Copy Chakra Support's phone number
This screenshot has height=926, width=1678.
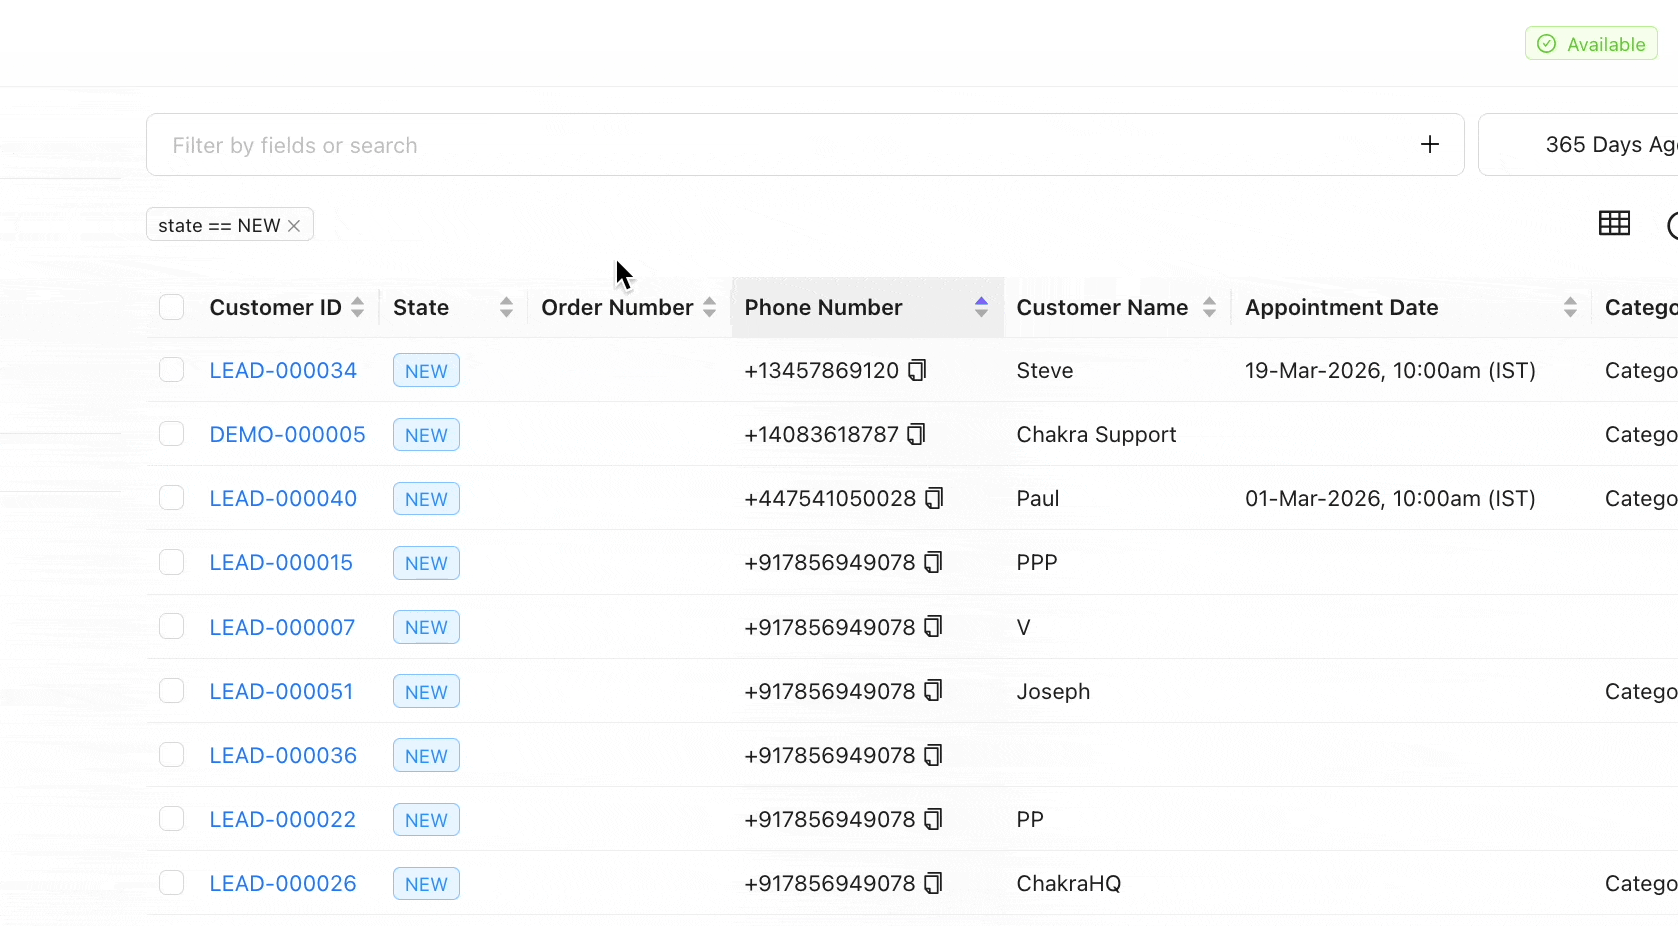[x=916, y=435]
